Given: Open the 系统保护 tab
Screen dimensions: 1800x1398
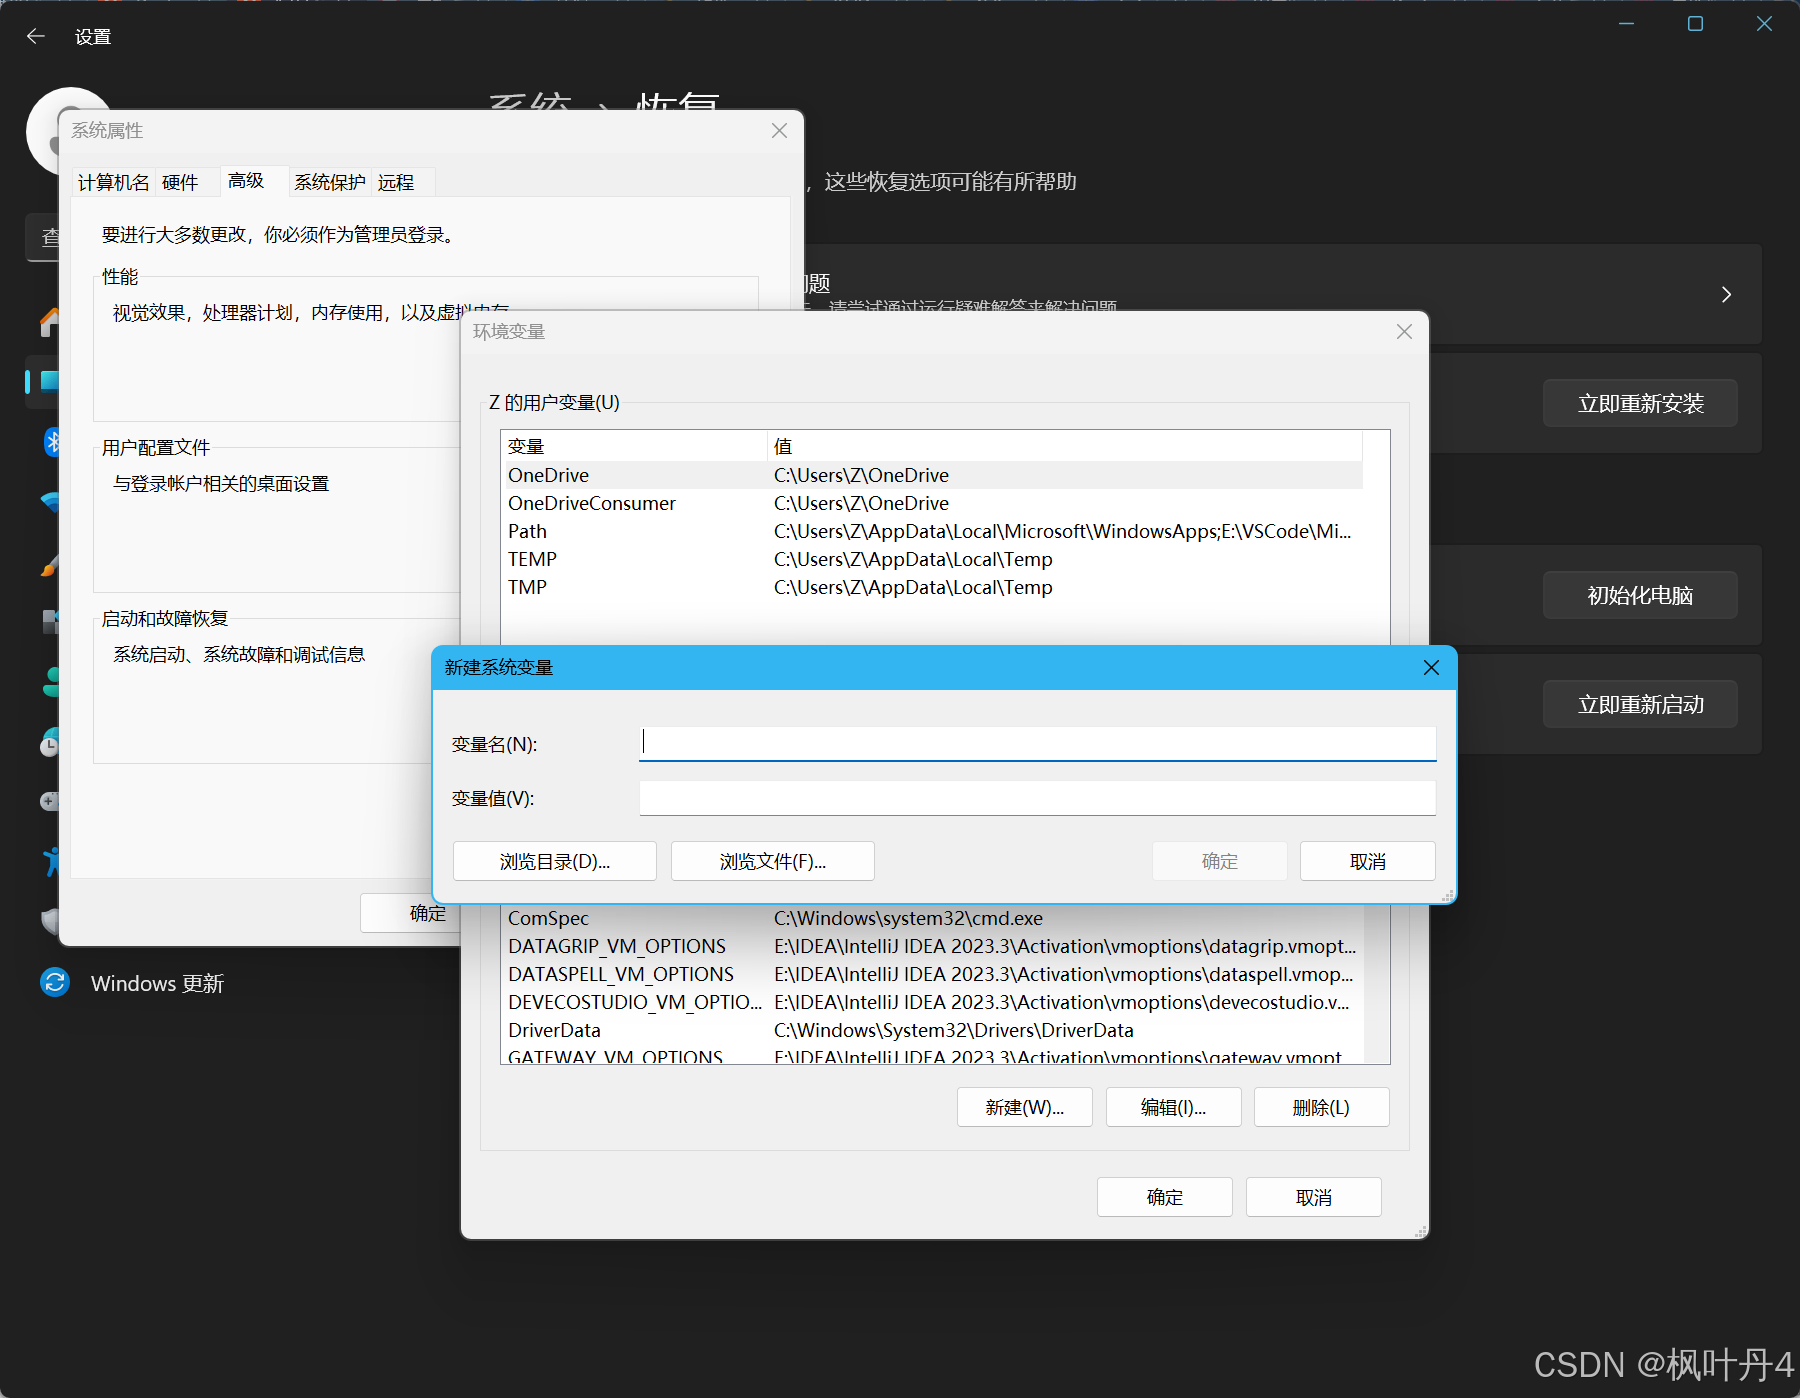Looking at the screenshot, I should (x=329, y=182).
